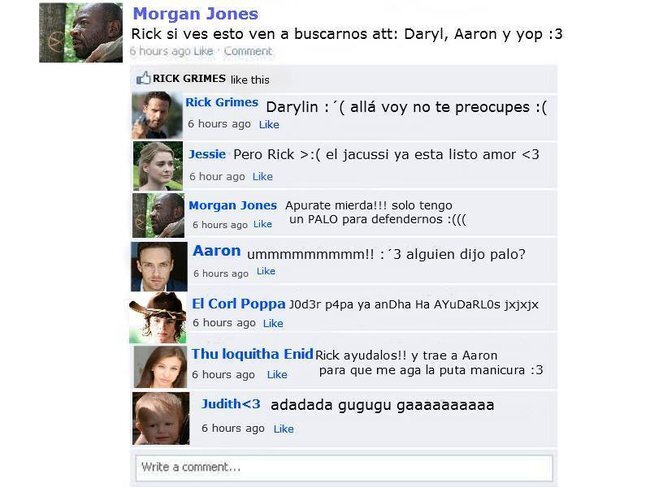Like Jessie's jacussi comment
The height and width of the screenshot is (487, 650).
pyautogui.click(x=262, y=177)
